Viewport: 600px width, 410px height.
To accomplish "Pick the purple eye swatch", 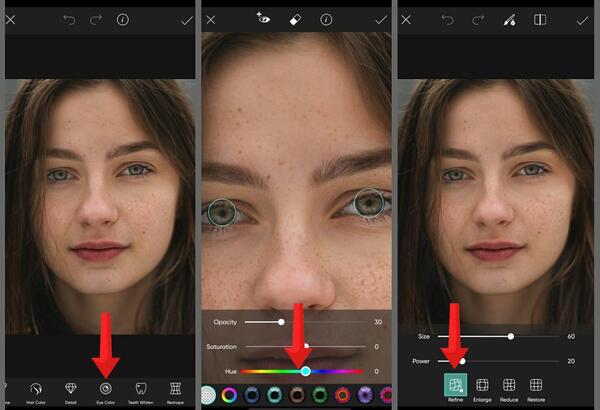I will (365, 395).
